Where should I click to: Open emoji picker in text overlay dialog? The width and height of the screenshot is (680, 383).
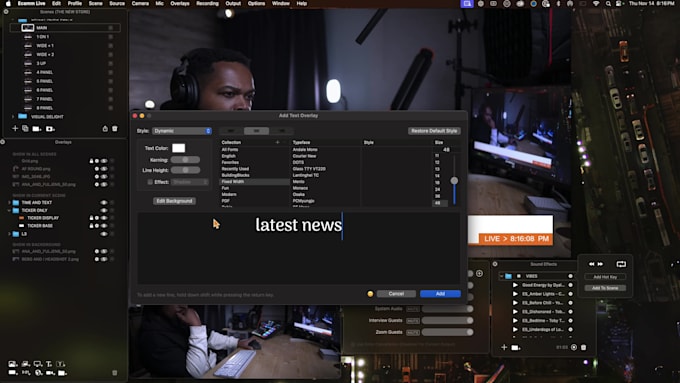(x=370, y=294)
